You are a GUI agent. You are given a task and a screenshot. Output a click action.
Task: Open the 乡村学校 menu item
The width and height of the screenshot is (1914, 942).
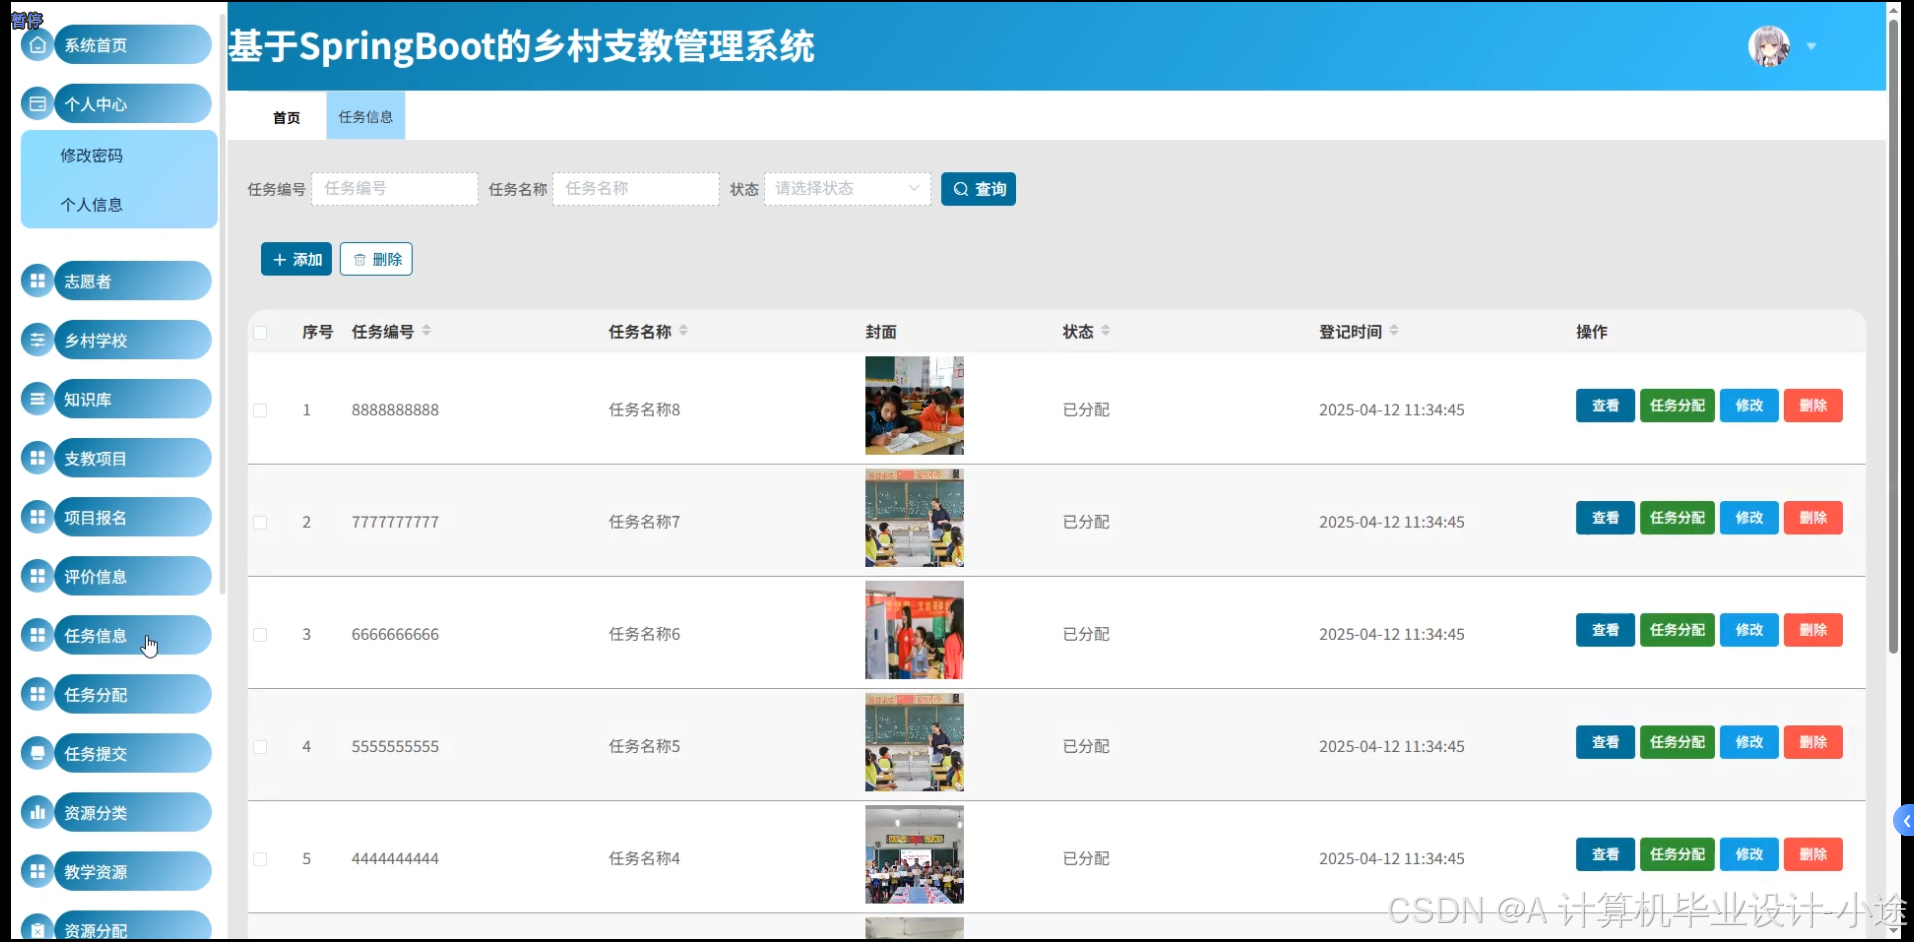pyautogui.click(x=132, y=340)
